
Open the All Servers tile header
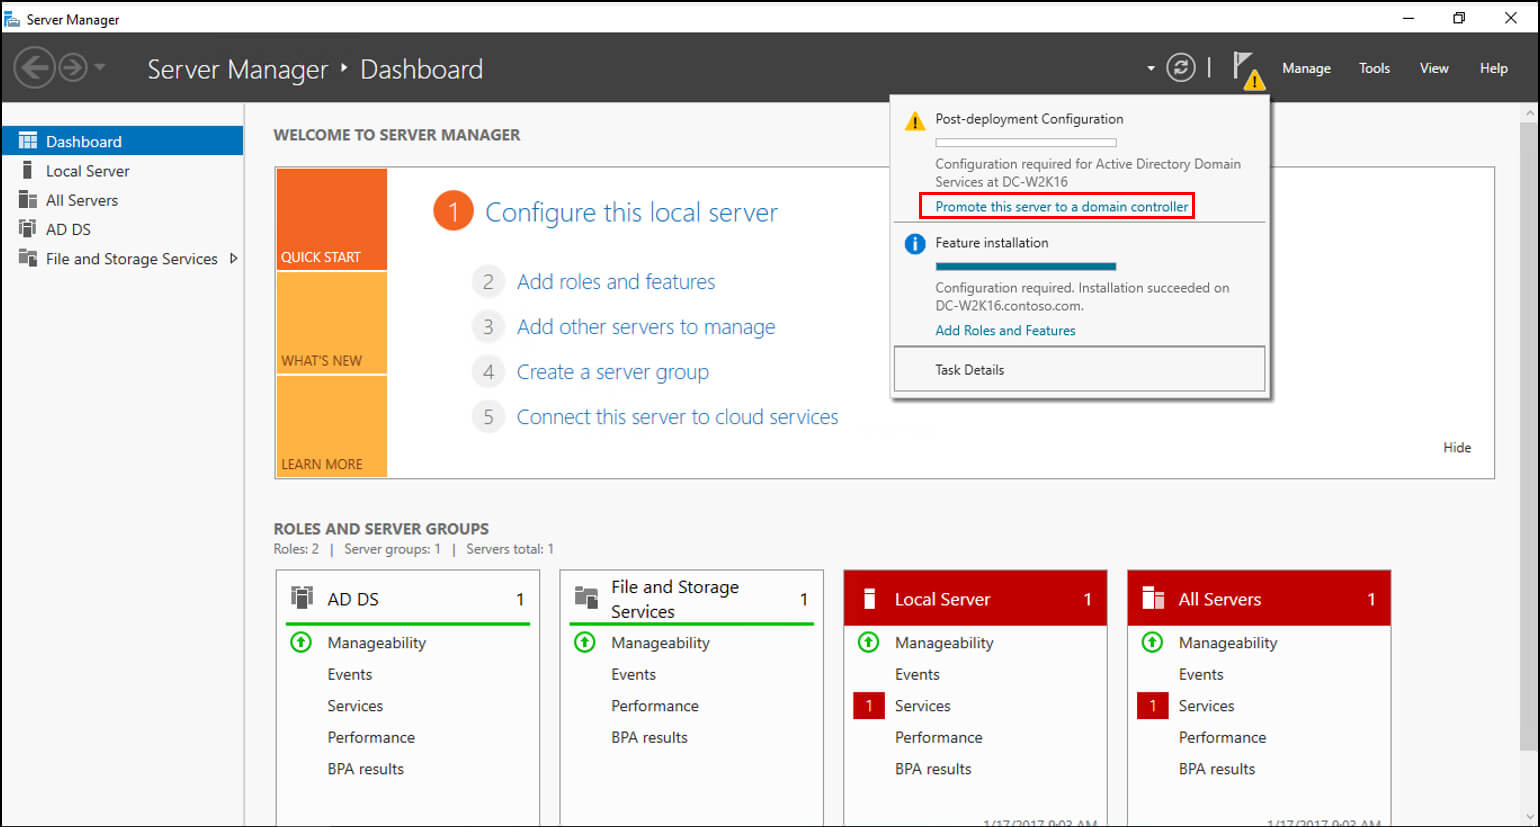coord(1259,599)
